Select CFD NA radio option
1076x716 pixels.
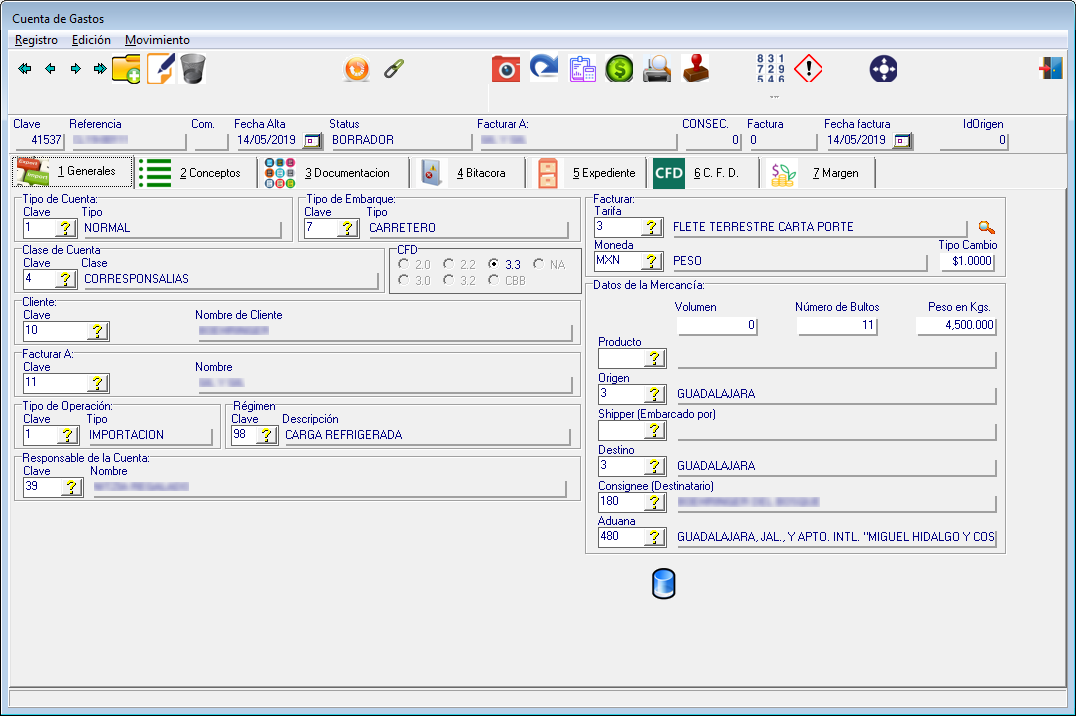click(539, 264)
